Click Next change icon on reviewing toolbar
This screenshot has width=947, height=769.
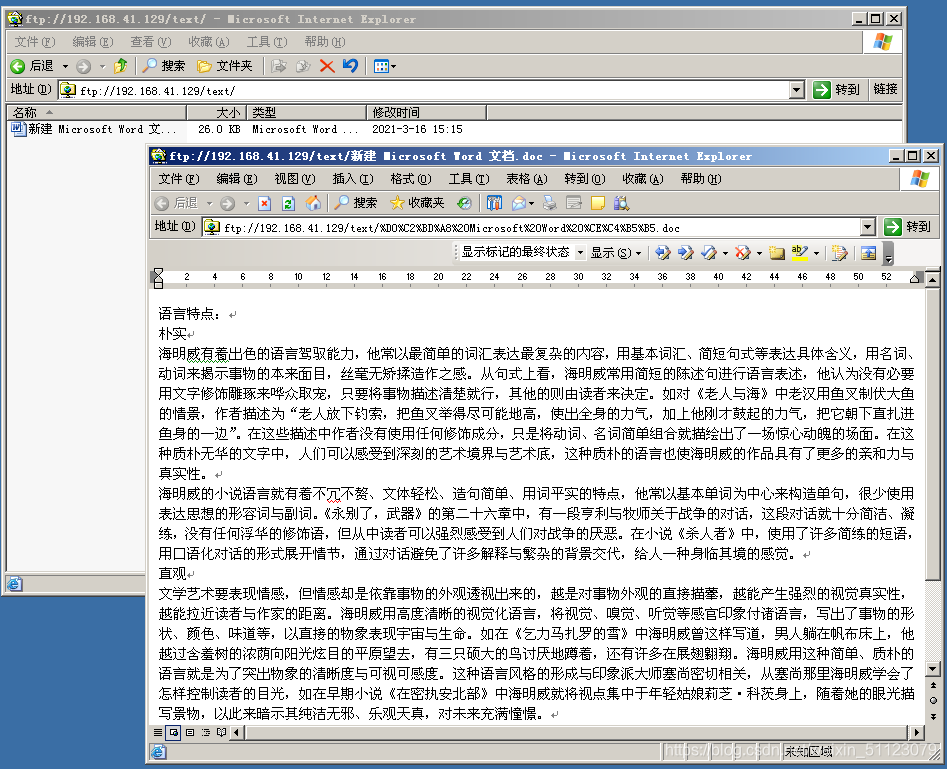click(685, 253)
